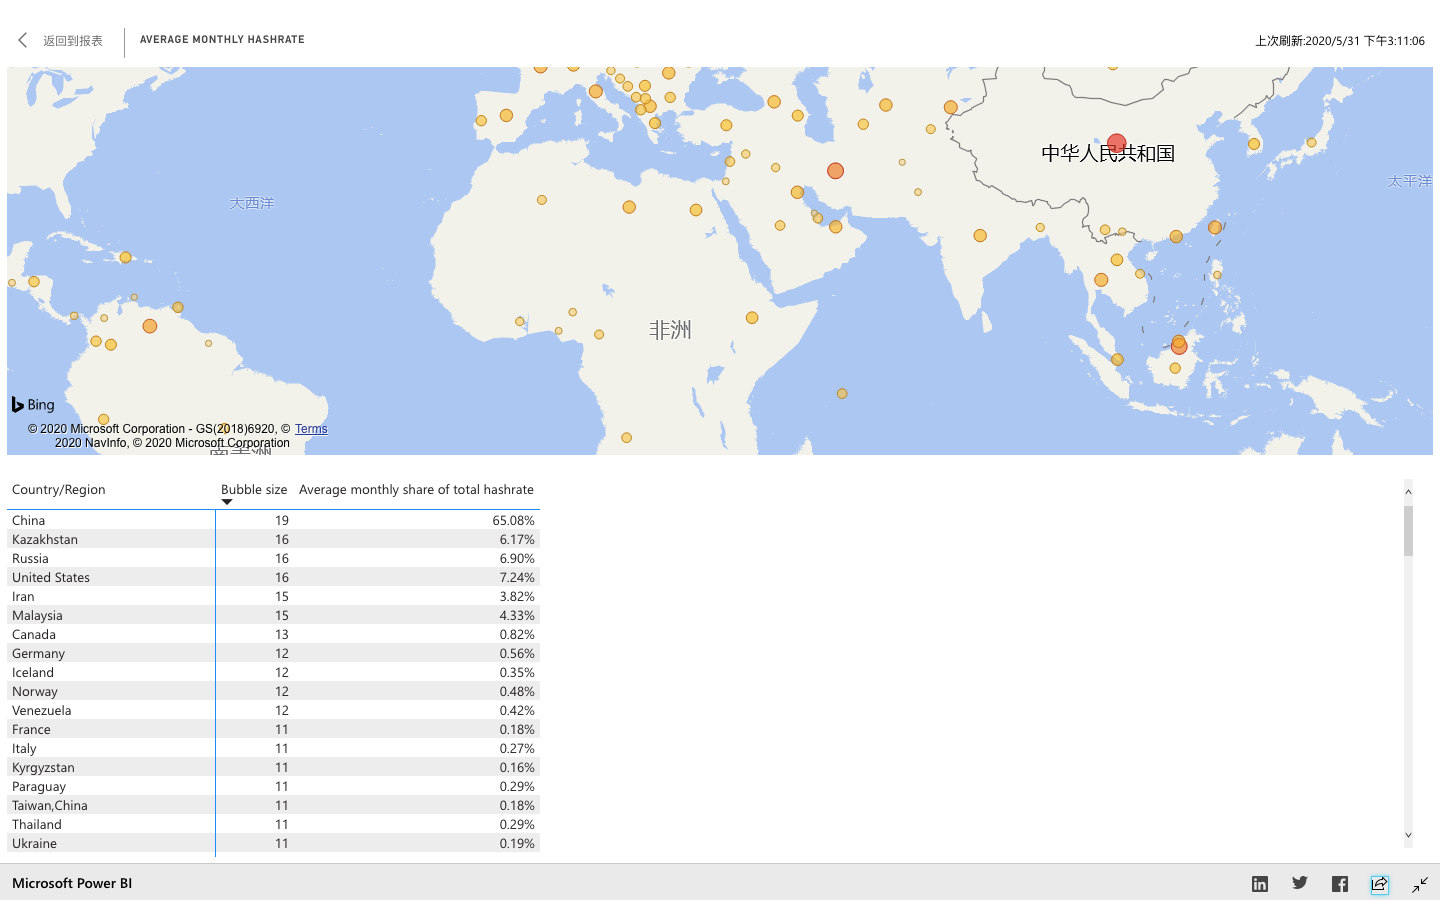Click the table scrollbar down arrow
The image size is (1440, 900).
point(1408,835)
